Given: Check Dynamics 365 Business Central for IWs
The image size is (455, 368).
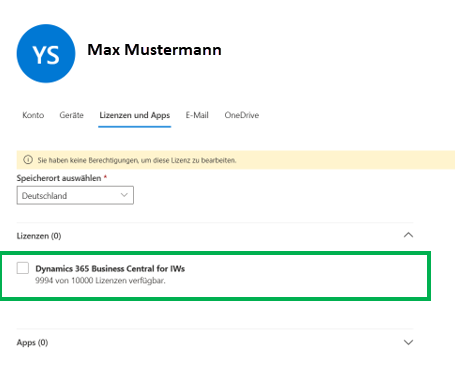Looking at the screenshot, I should click(x=23, y=268).
